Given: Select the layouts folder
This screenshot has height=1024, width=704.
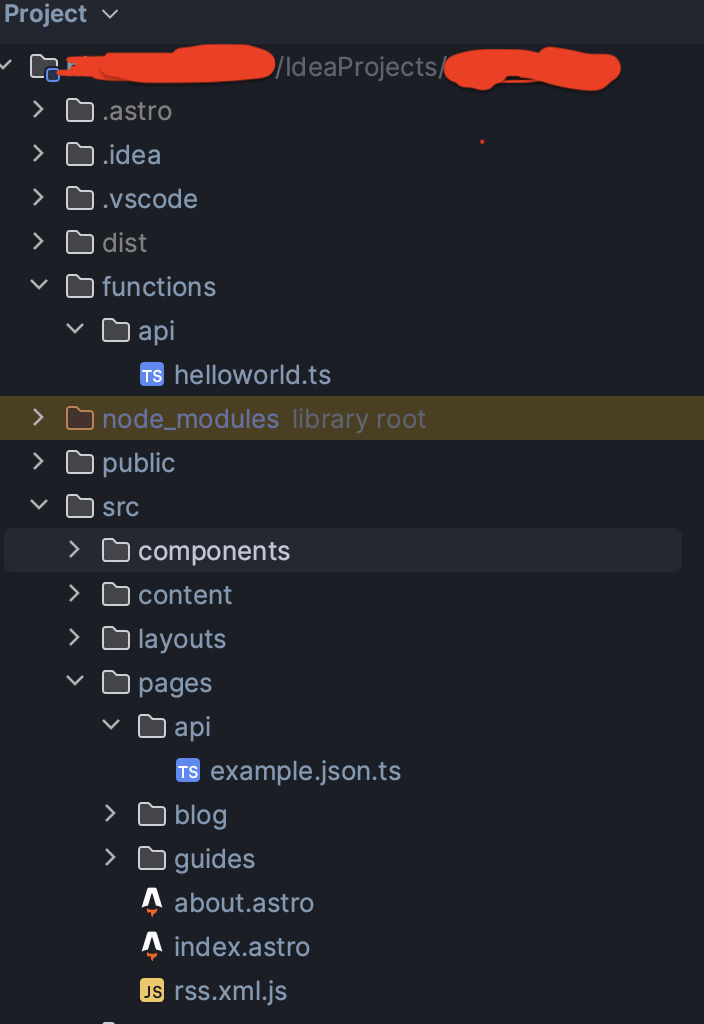Looking at the screenshot, I should point(182,639).
